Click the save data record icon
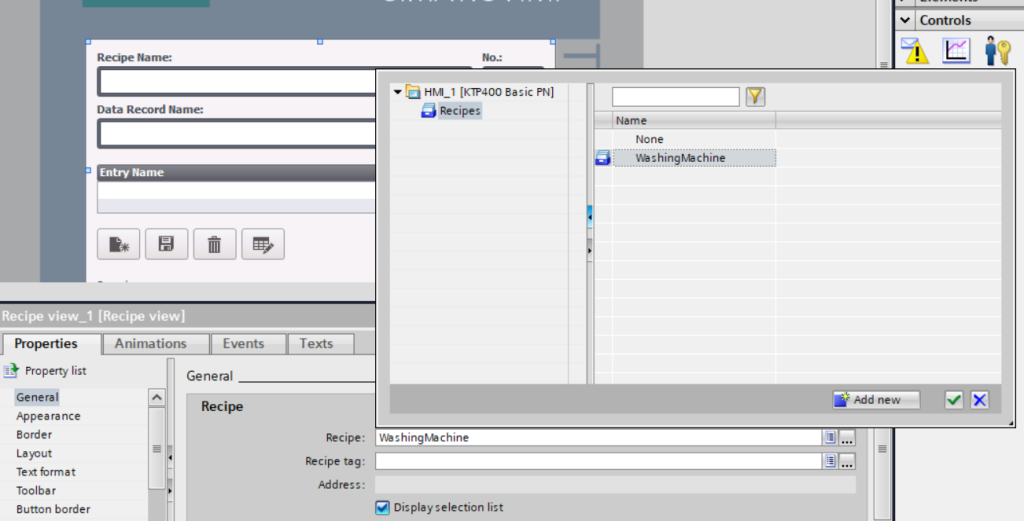This screenshot has height=521, width=1024. (166, 244)
